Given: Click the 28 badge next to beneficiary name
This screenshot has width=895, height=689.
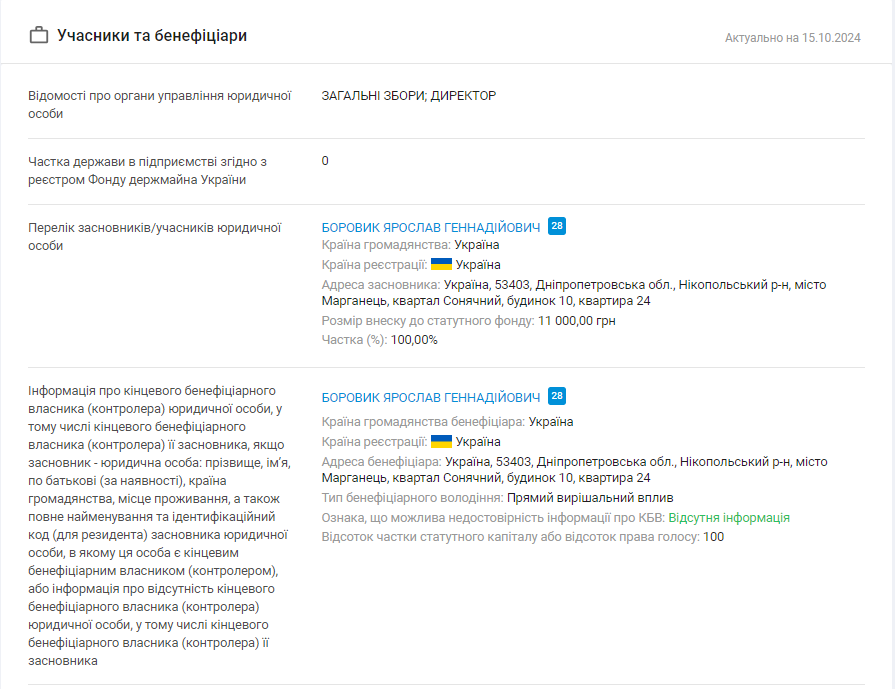Looking at the screenshot, I should [x=557, y=396].
